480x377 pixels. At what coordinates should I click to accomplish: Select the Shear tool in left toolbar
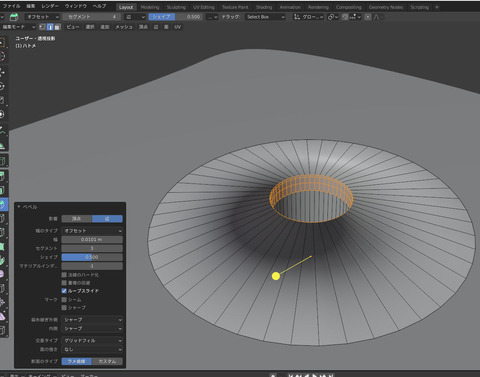[x=3, y=316]
